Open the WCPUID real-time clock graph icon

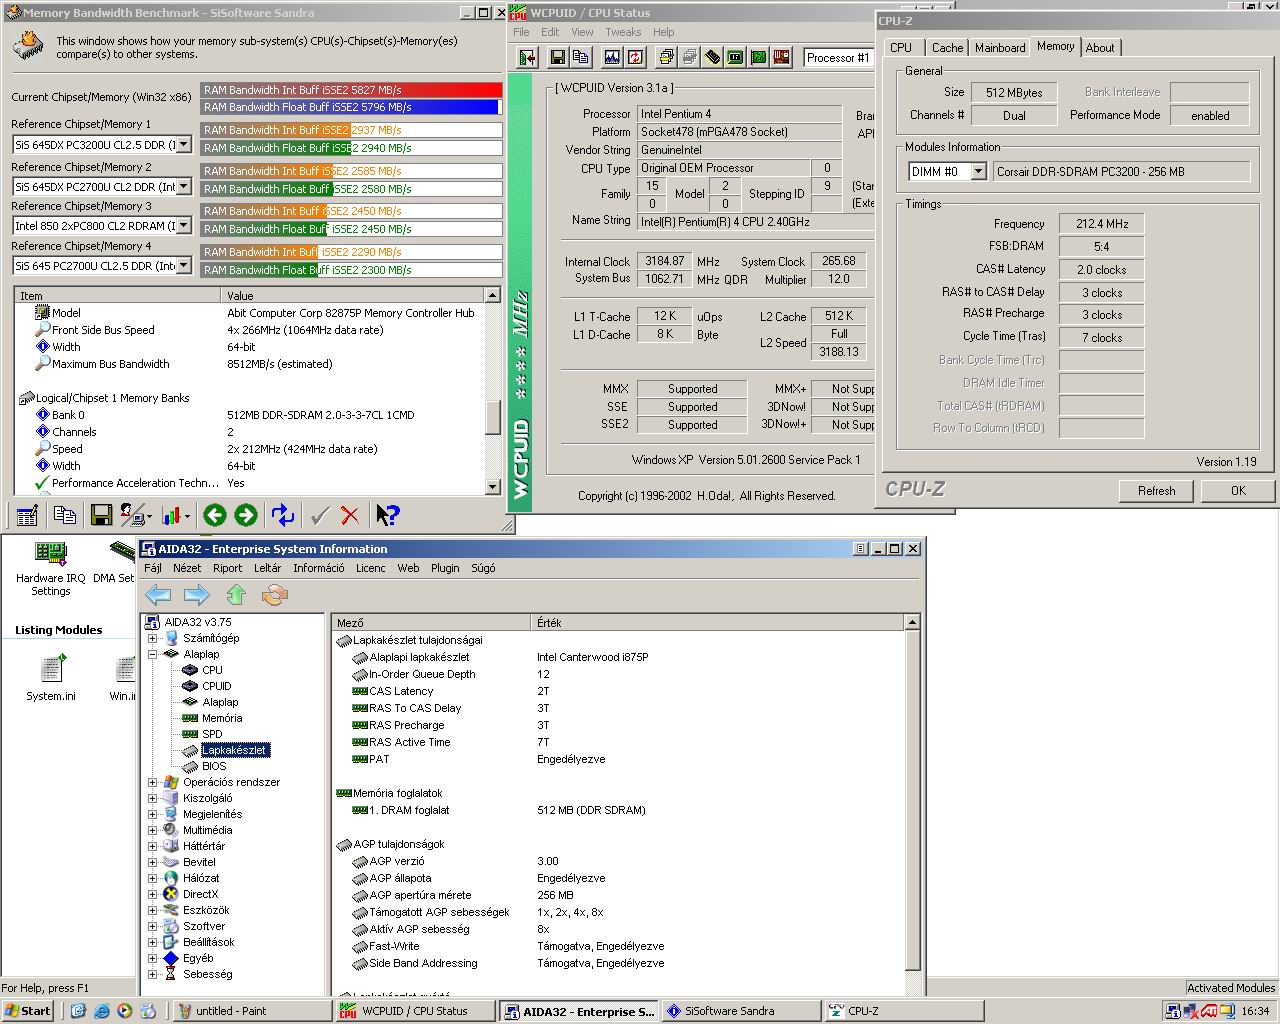[x=611, y=57]
